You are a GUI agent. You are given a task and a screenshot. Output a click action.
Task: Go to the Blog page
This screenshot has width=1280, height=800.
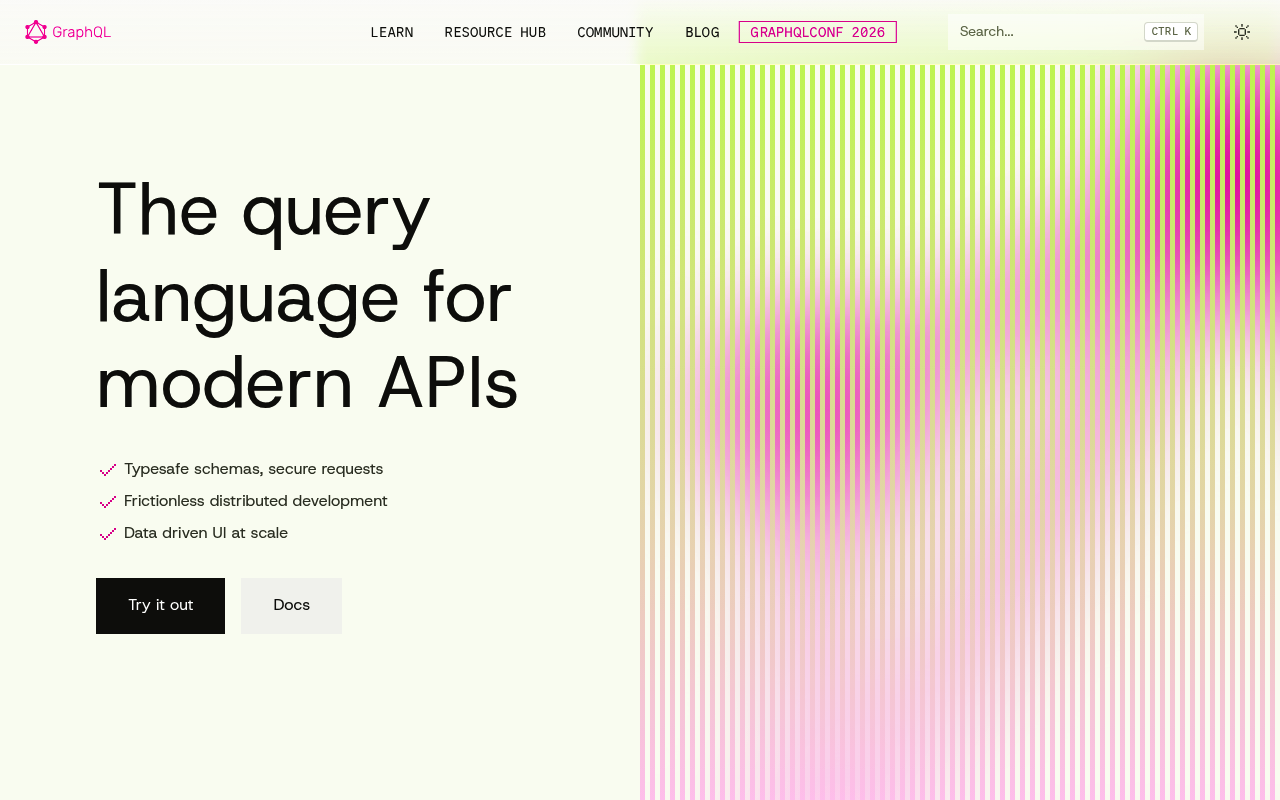[702, 32]
